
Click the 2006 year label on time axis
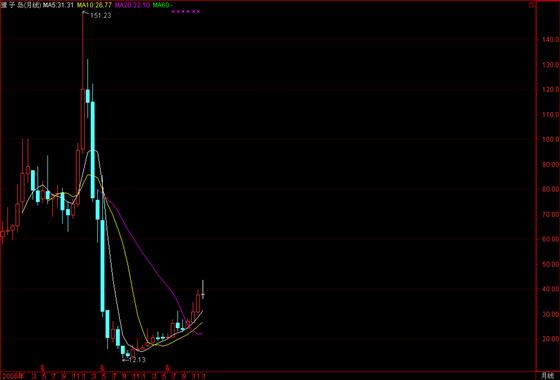(x=13, y=376)
